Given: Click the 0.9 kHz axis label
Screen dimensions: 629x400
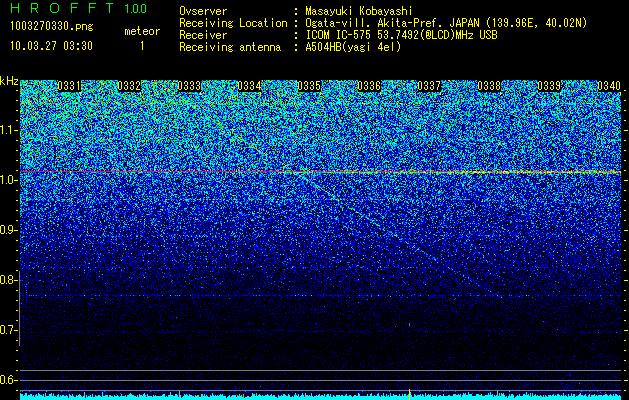Looking at the screenshot, I should tap(8, 230).
